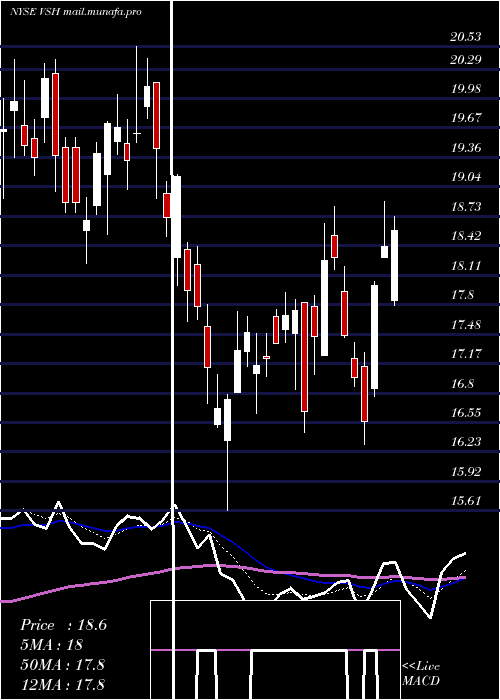Click the 17.48 price axis label

[x=466, y=324]
